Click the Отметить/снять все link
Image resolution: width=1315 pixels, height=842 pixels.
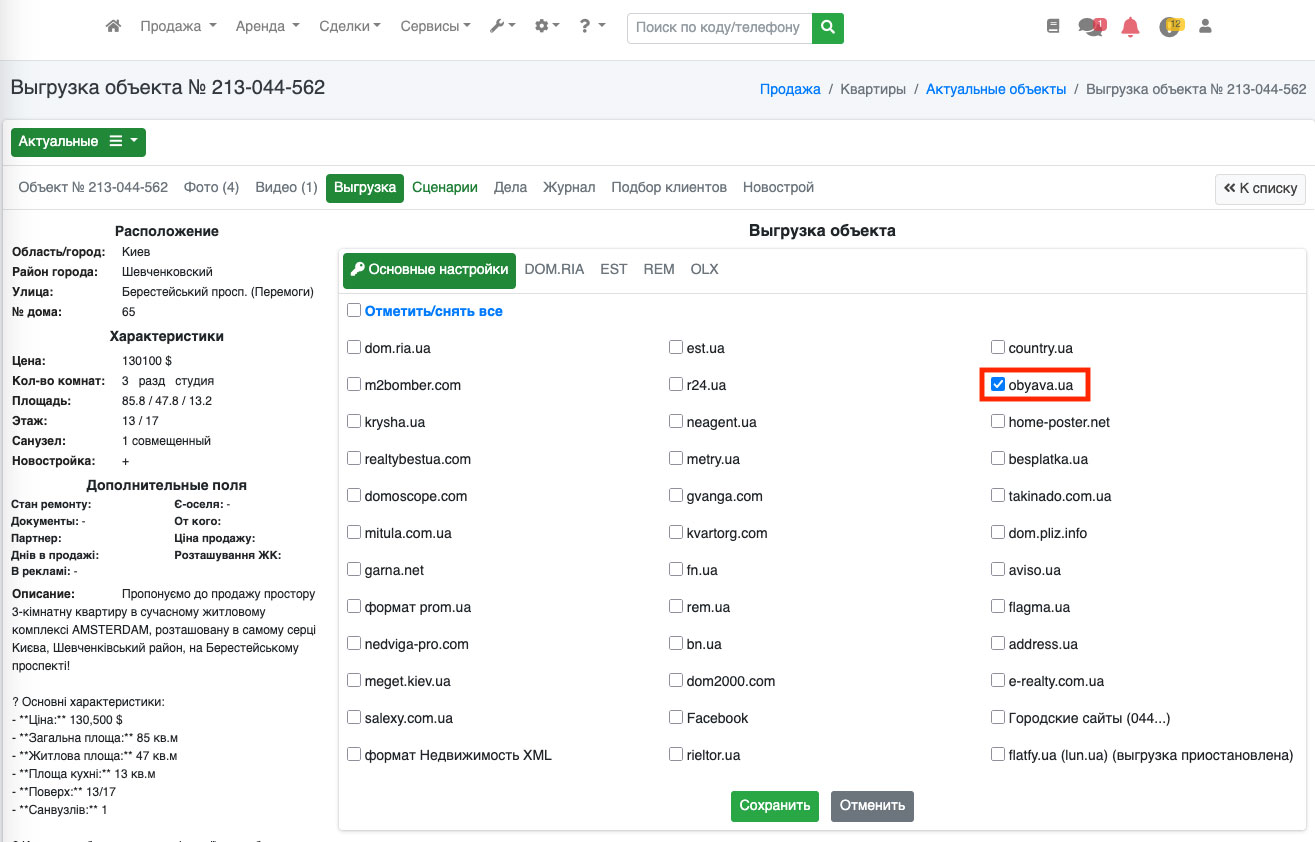coord(433,311)
